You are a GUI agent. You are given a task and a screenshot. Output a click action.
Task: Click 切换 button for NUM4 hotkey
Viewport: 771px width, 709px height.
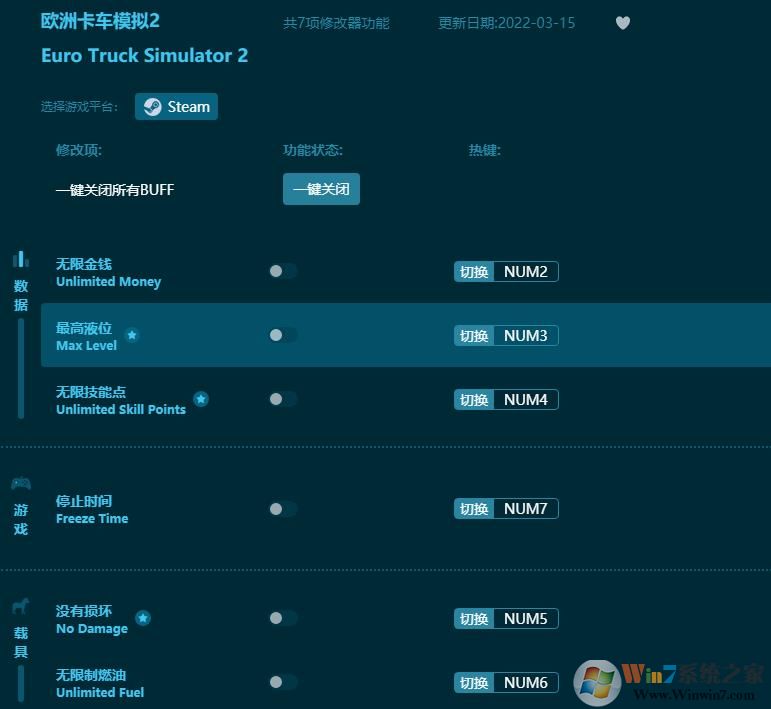tap(474, 399)
